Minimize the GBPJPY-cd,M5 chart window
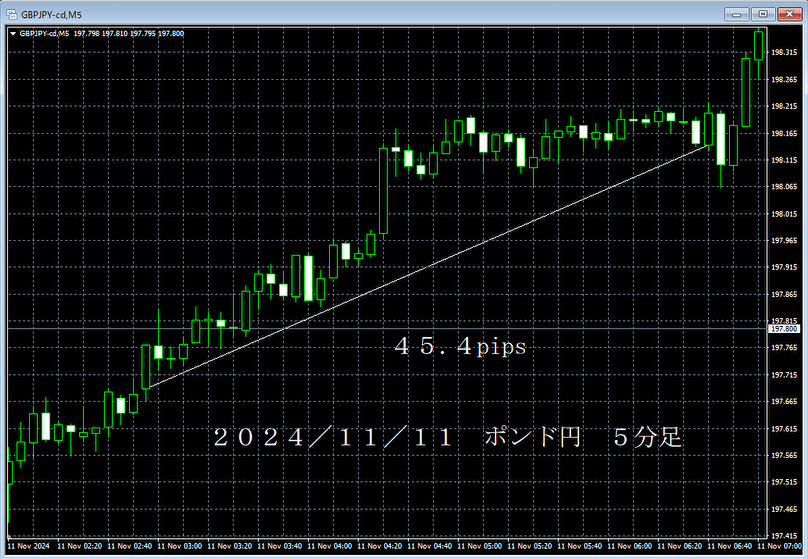The width and height of the screenshot is (808, 559). [737, 13]
